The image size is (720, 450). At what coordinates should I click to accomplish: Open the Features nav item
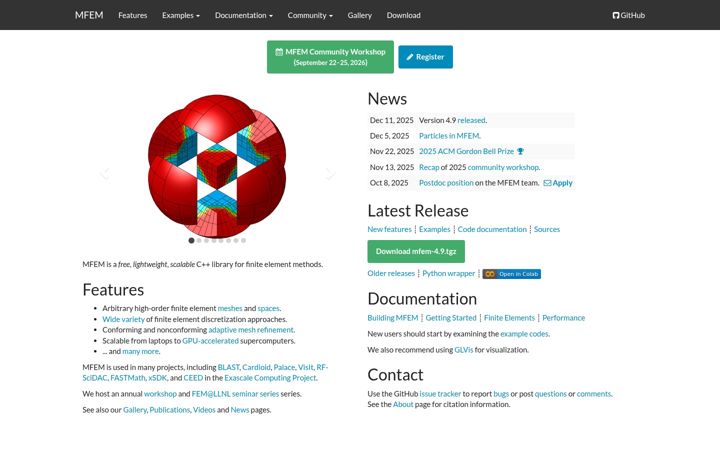[x=133, y=15]
